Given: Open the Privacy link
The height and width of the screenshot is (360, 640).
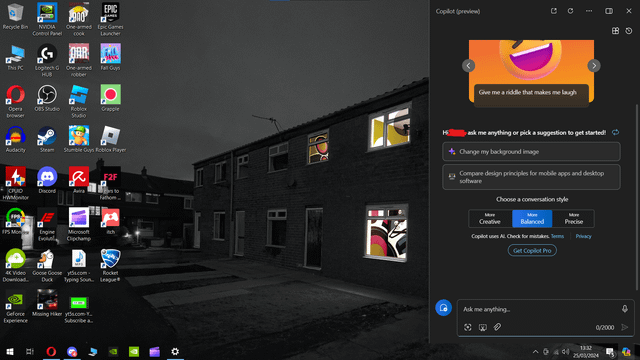Looking at the screenshot, I should pyautogui.click(x=583, y=236).
